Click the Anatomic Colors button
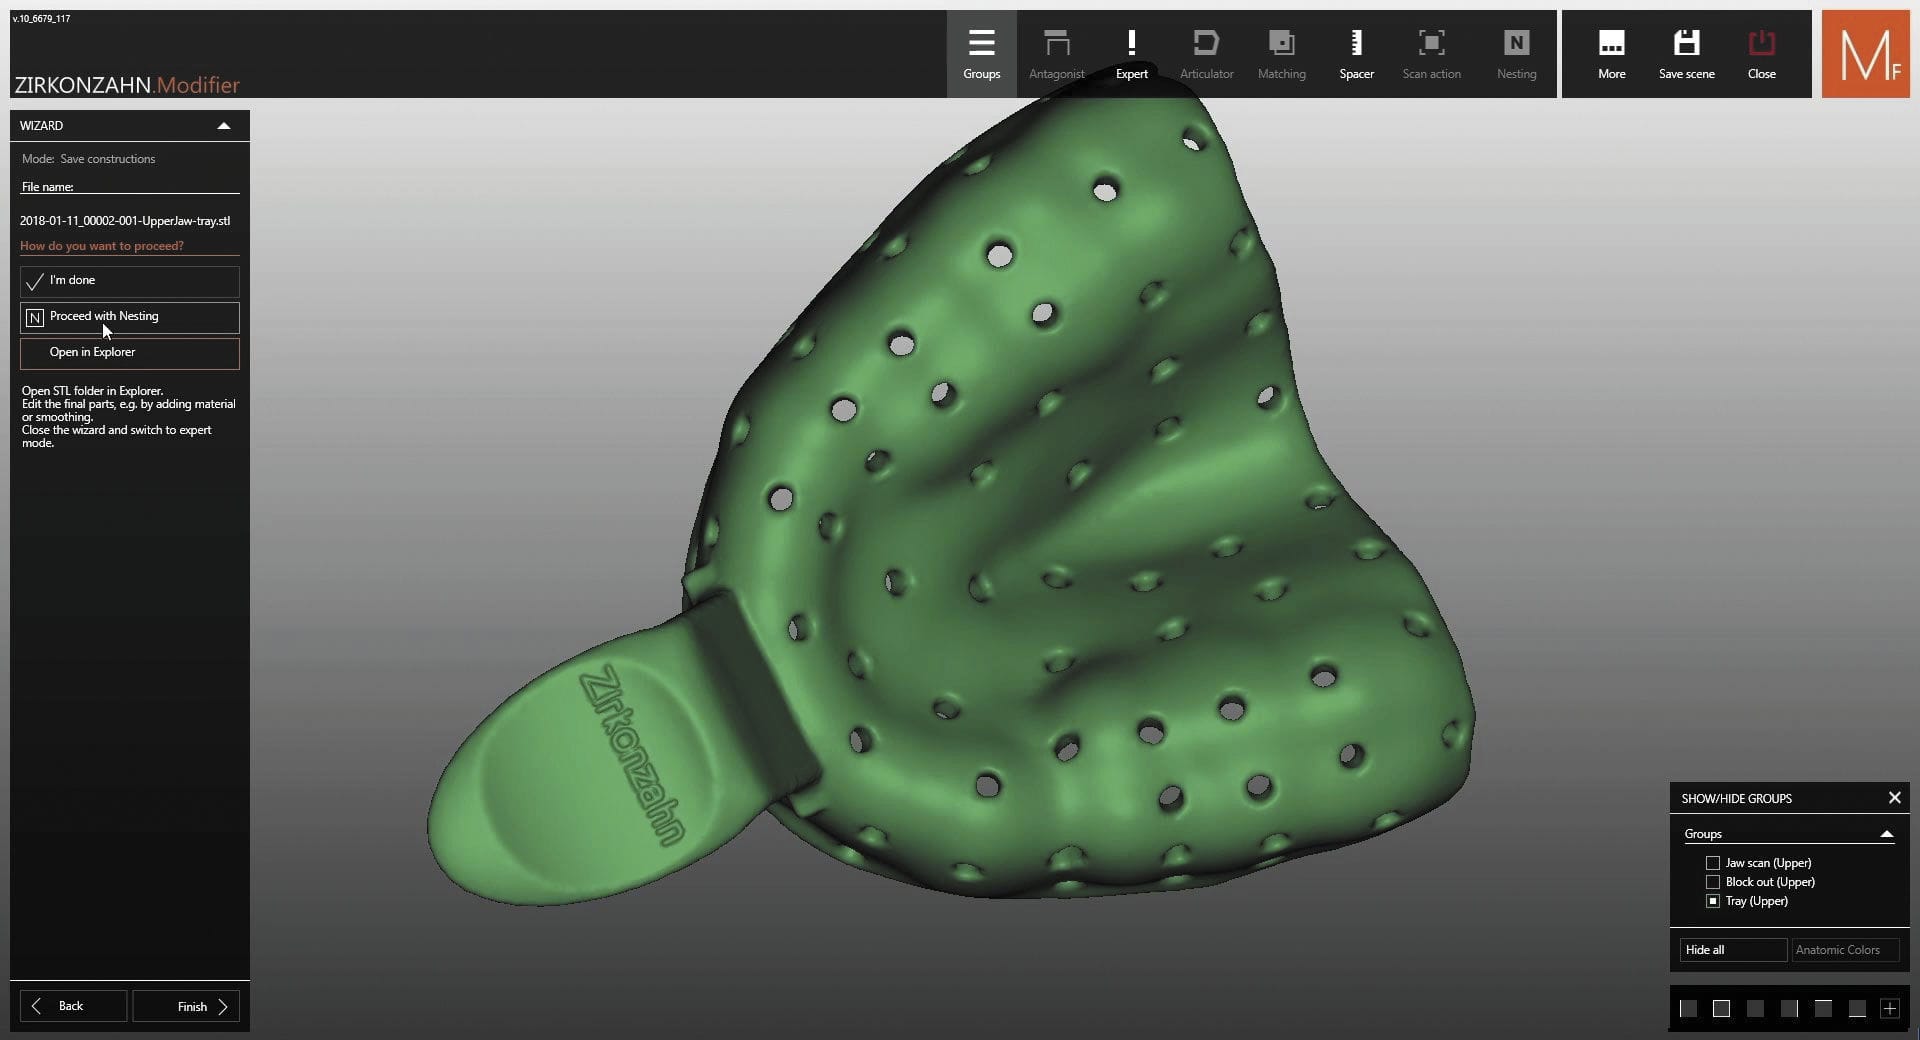The height and width of the screenshot is (1040, 1920). pos(1844,949)
